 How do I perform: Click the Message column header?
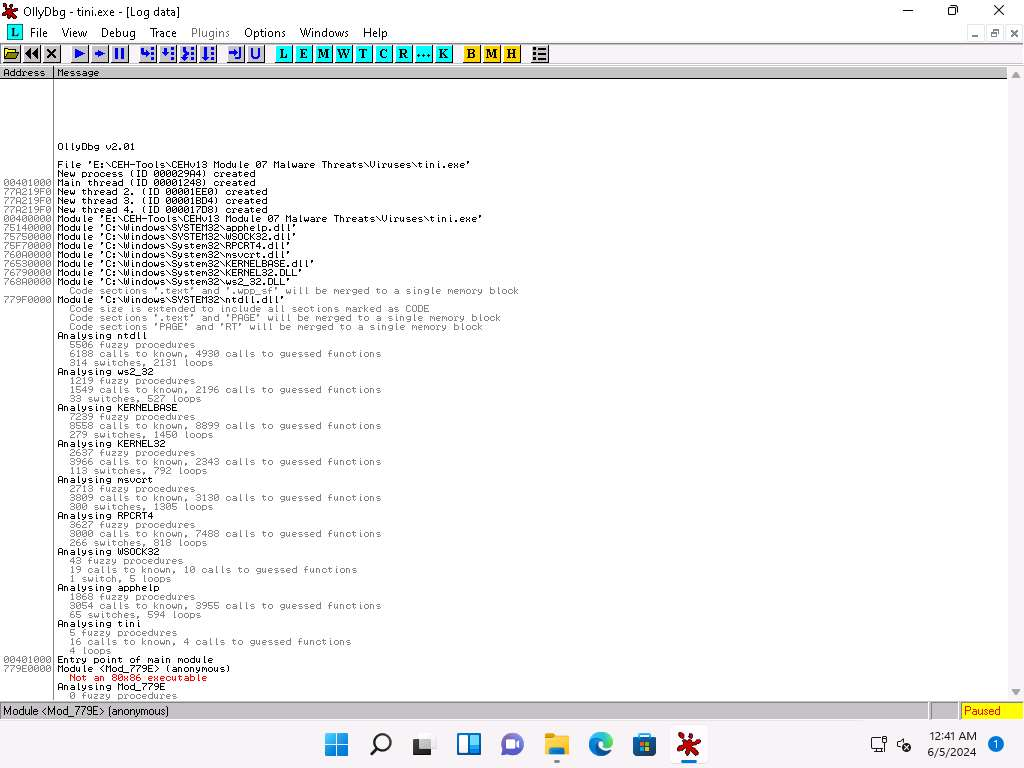coord(78,73)
